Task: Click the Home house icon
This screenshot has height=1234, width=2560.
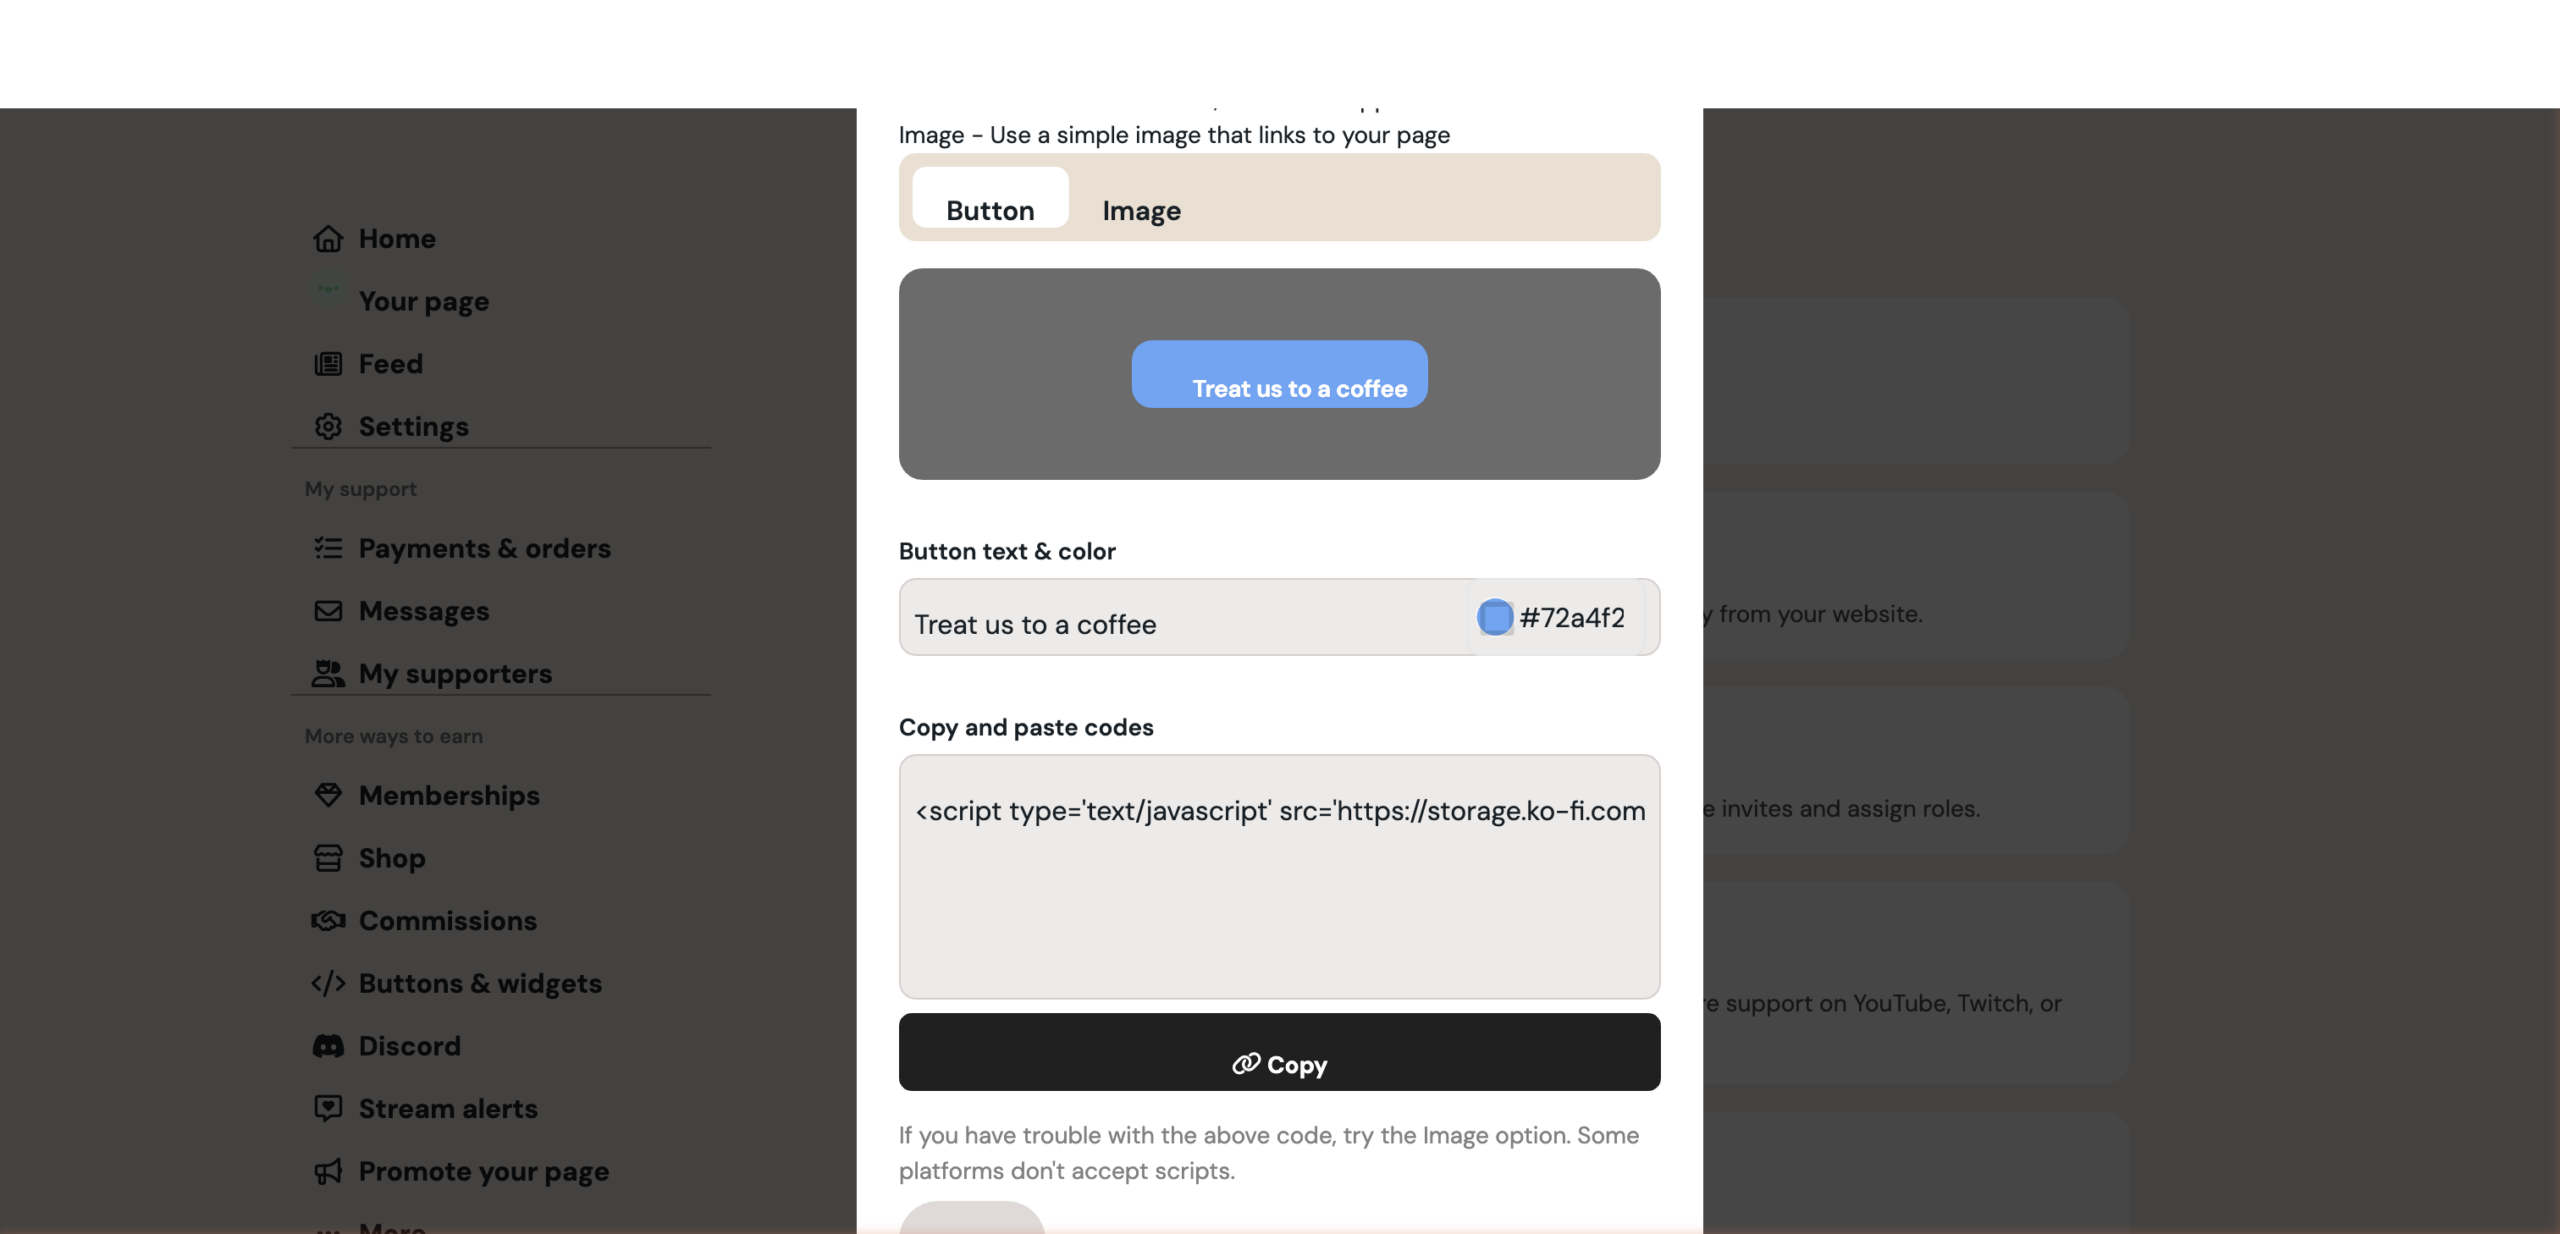Action: coord(328,239)
